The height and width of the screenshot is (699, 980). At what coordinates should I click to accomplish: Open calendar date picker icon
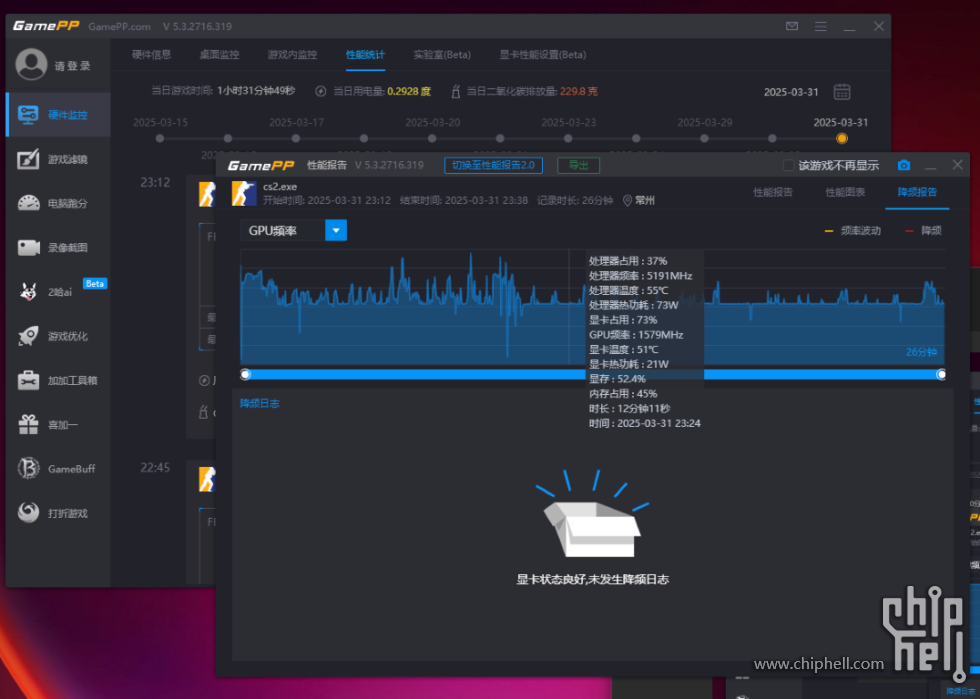842,92
